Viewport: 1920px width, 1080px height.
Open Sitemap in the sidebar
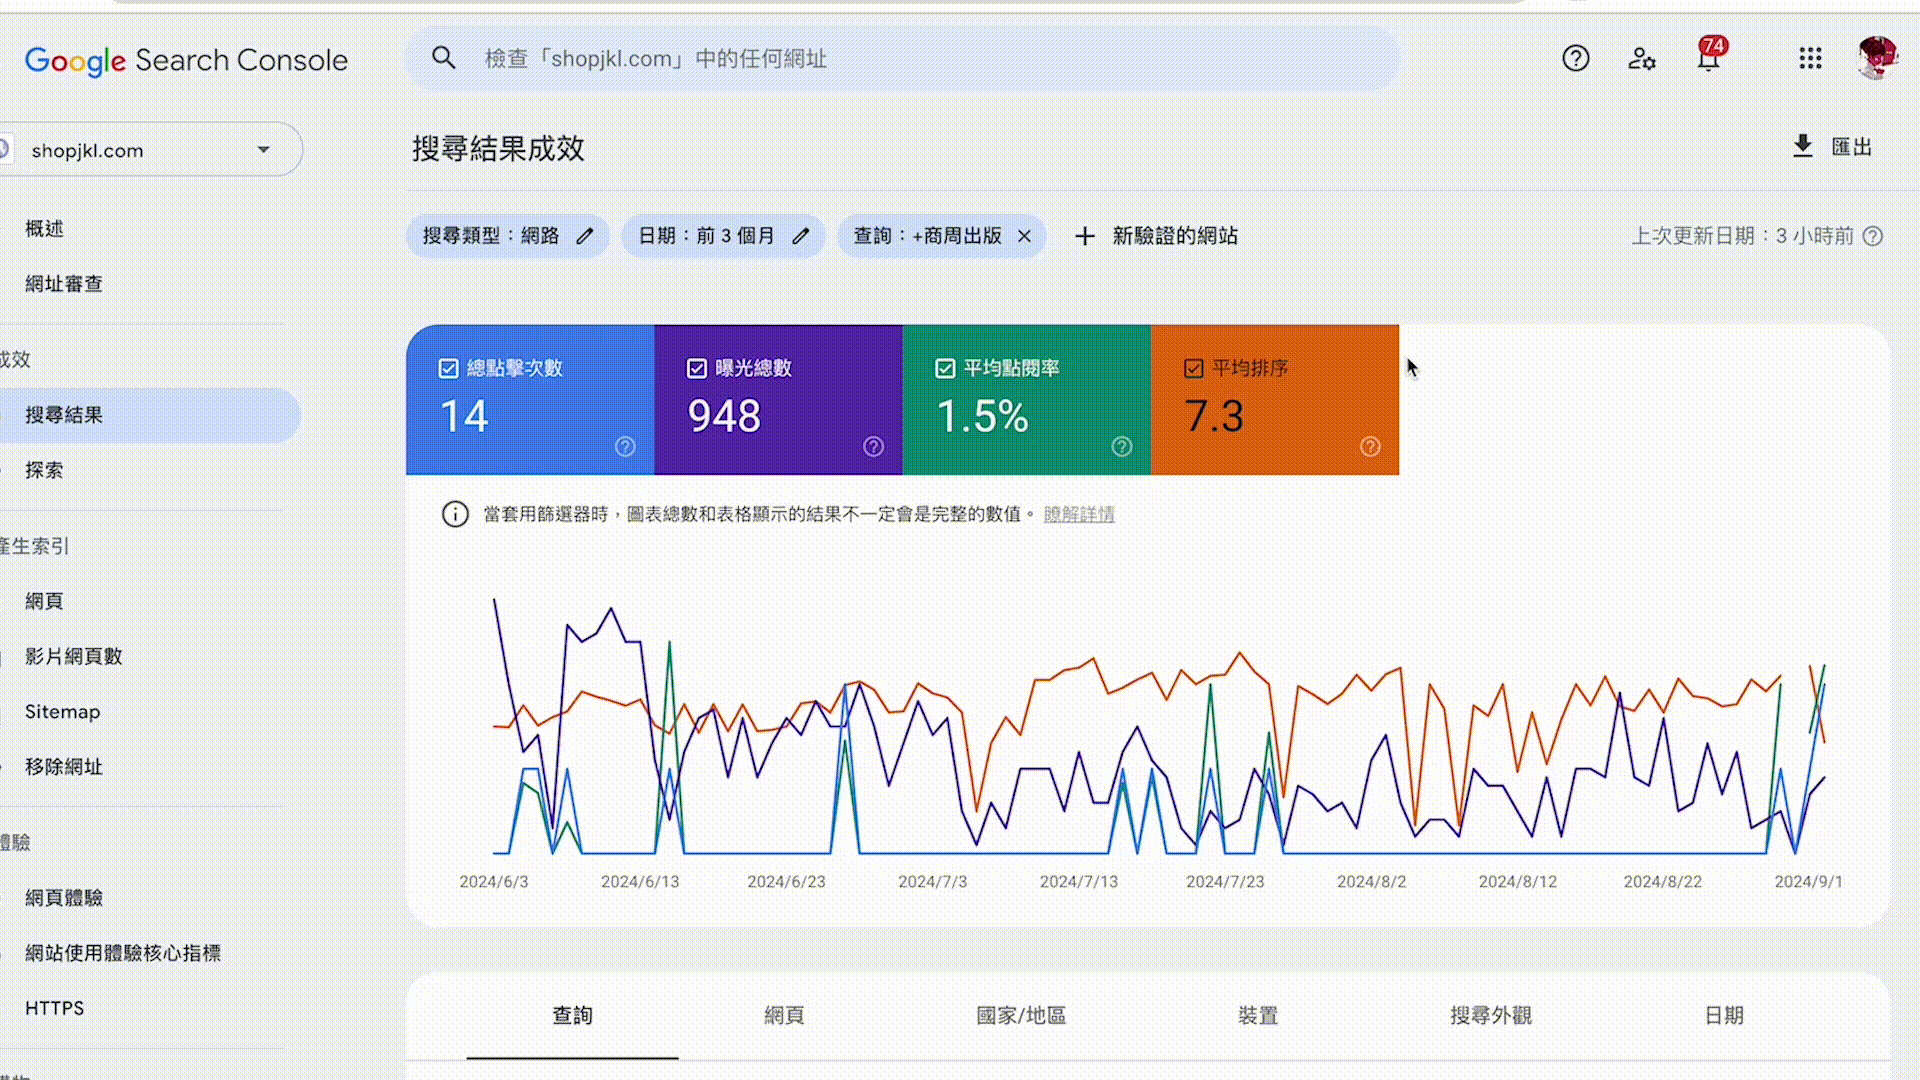(62, 712)
